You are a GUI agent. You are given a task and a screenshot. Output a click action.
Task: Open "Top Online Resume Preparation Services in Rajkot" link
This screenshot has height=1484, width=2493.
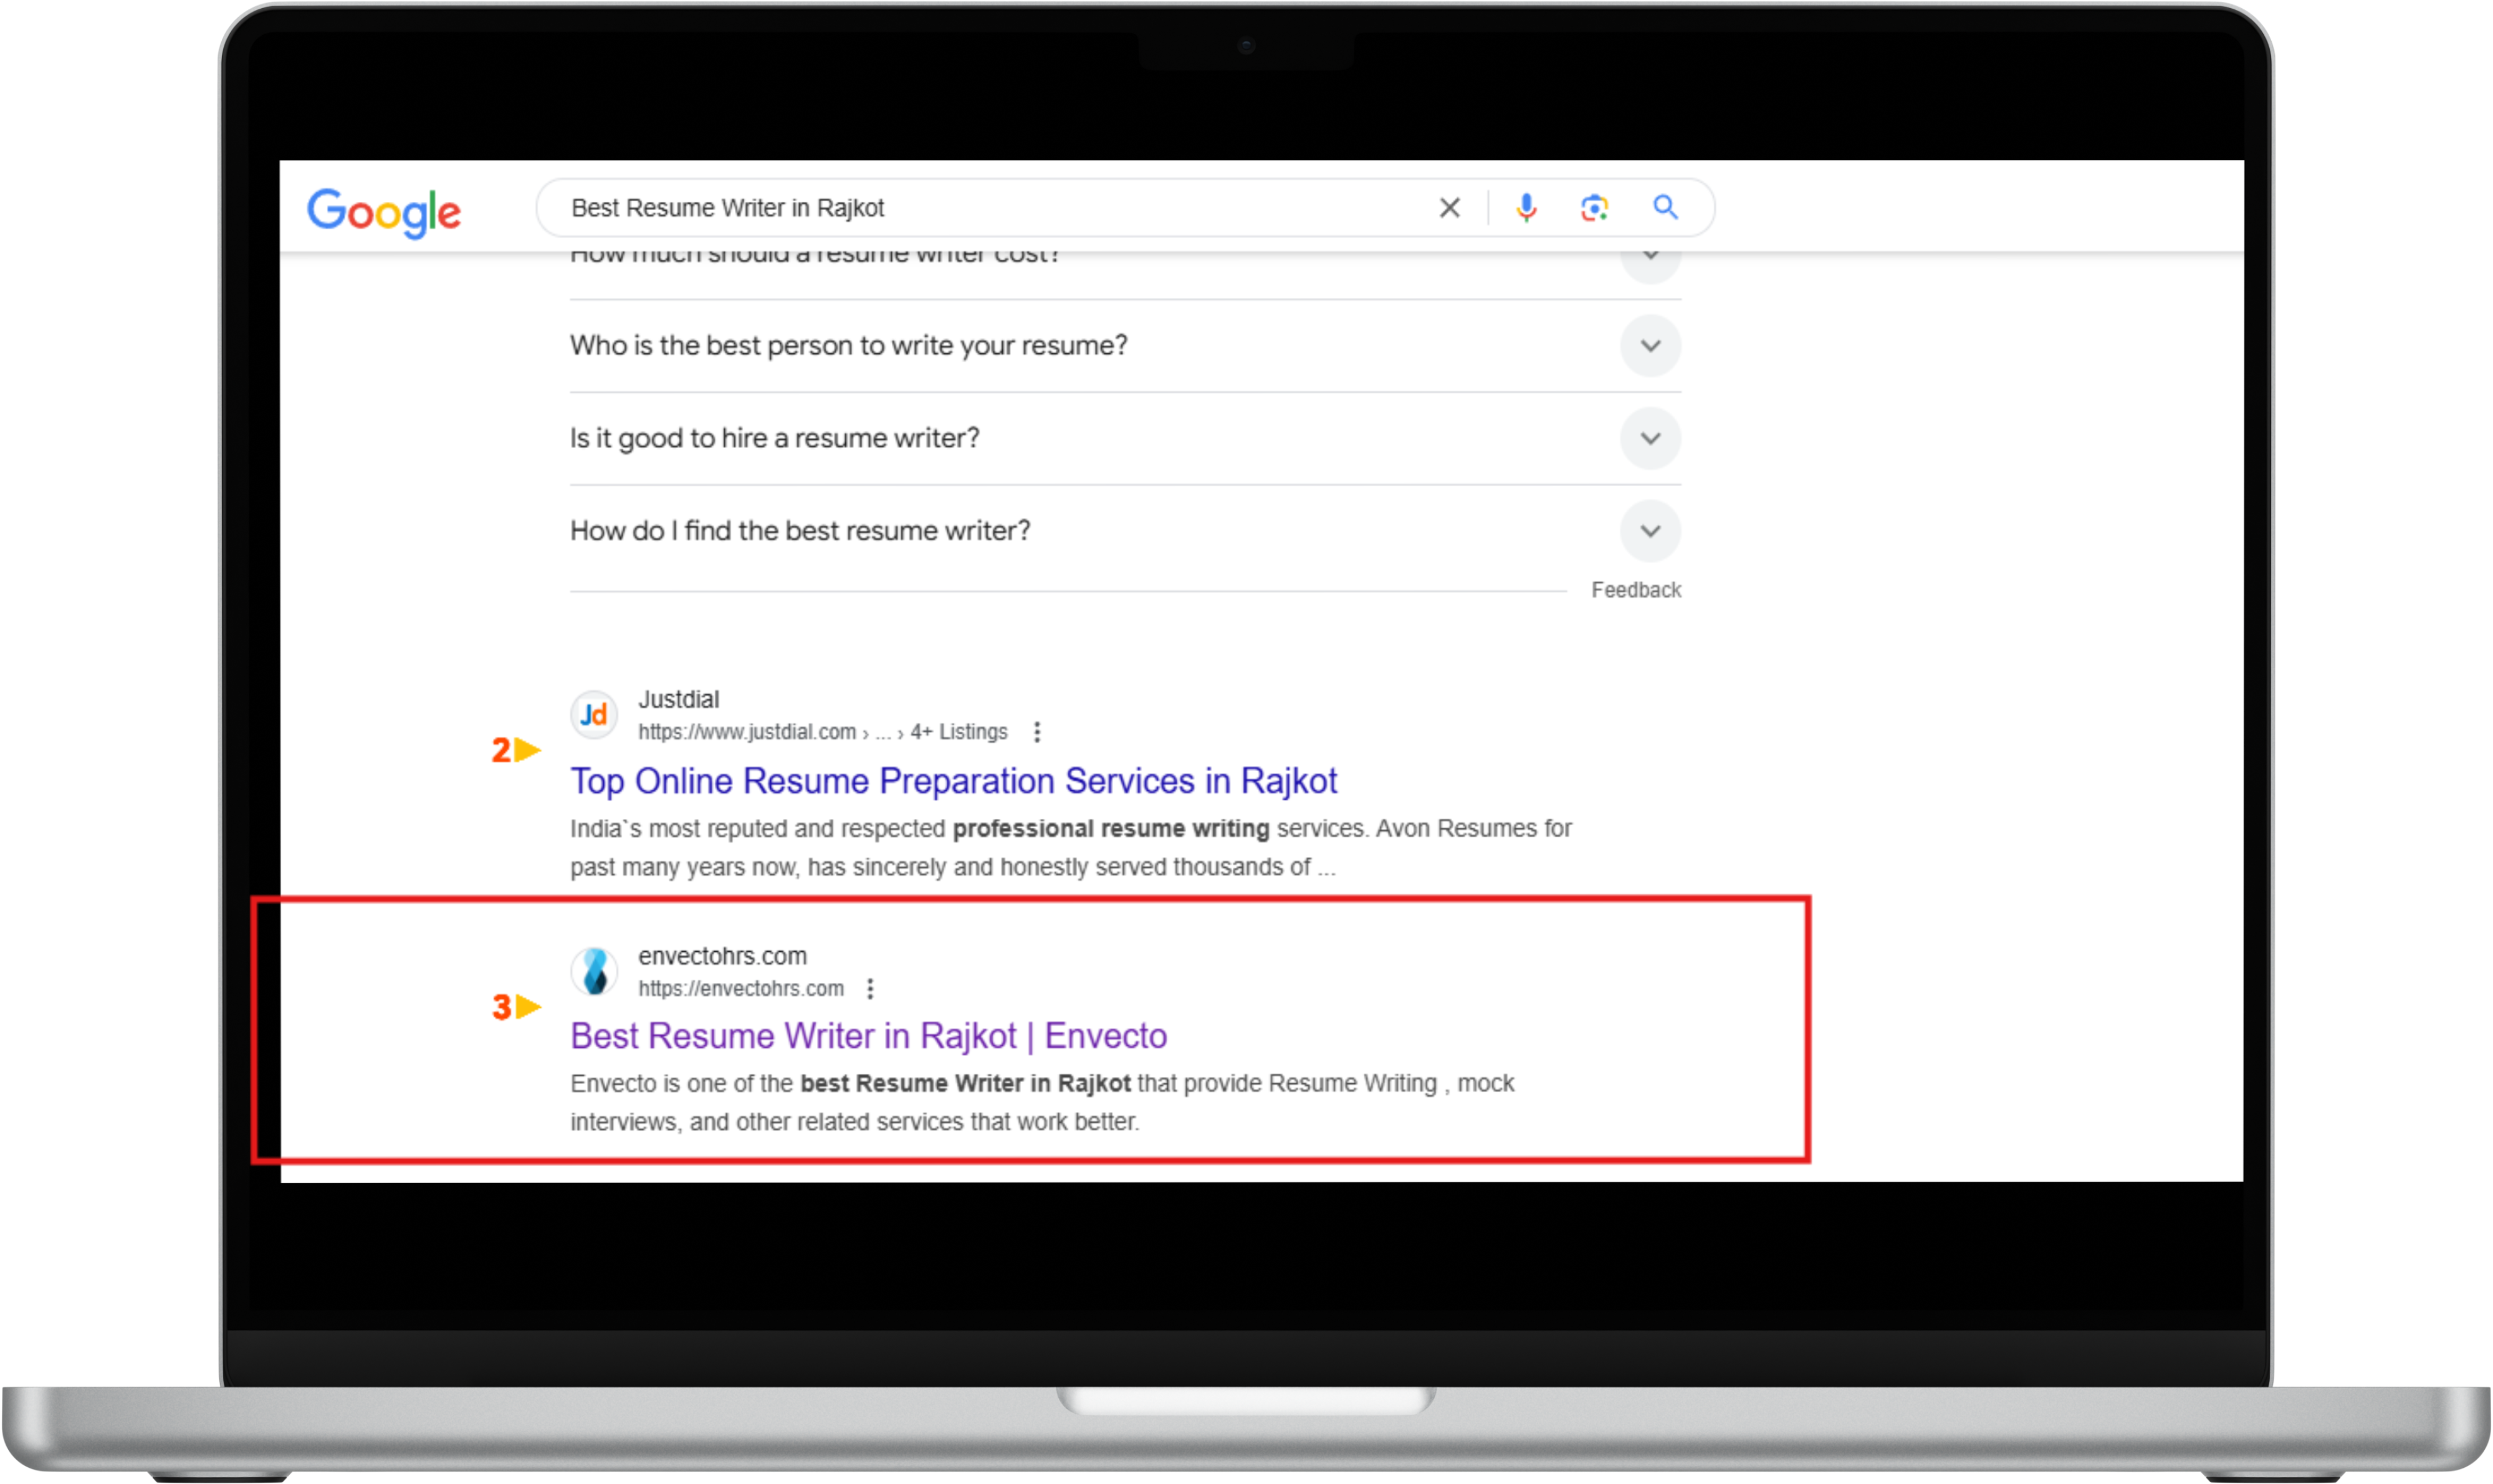coord(953,781)
